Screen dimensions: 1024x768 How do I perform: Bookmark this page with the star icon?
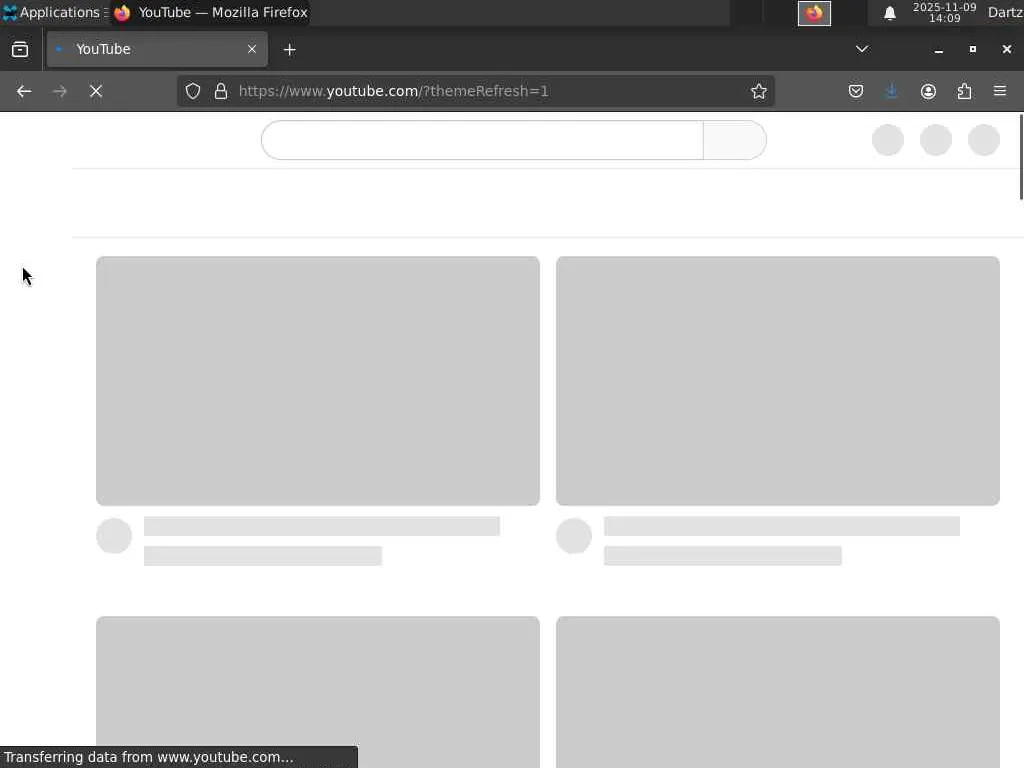(x=758, y=91)
